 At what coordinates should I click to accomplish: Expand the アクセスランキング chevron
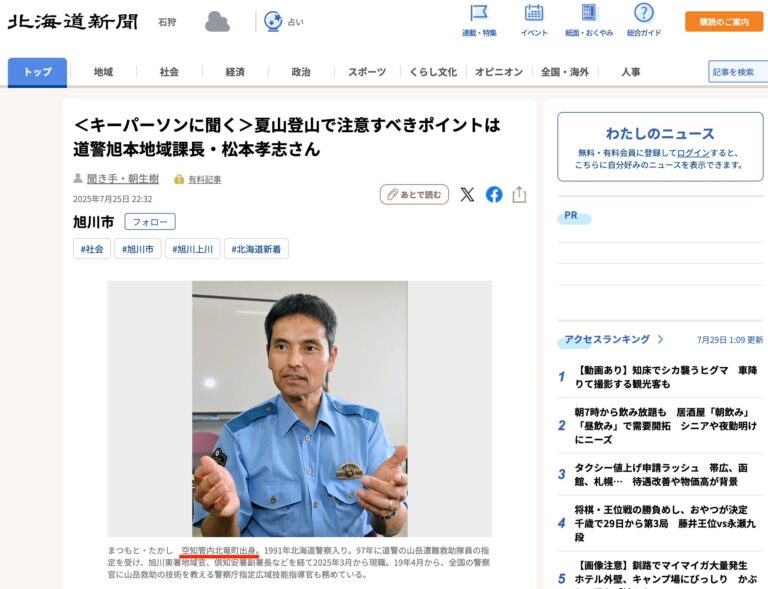[660, 339]
